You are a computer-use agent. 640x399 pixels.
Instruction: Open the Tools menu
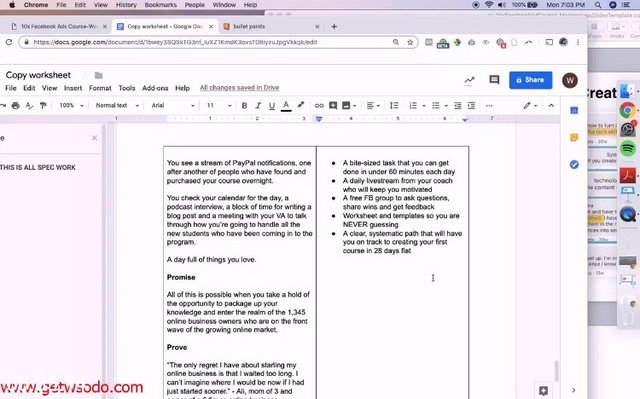click(x=127, y=88)
